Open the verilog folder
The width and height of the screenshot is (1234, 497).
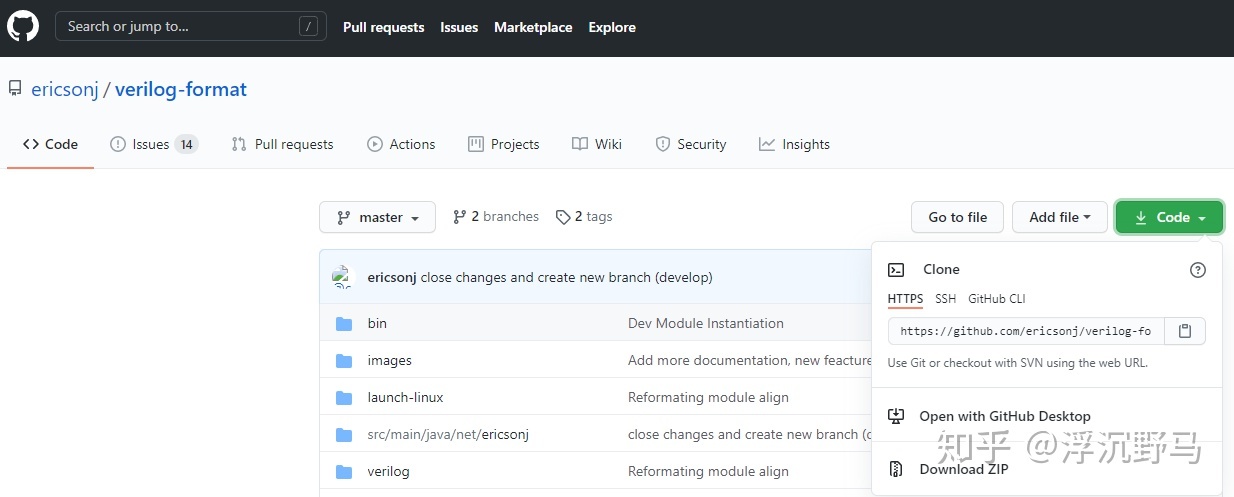[388, 471]
